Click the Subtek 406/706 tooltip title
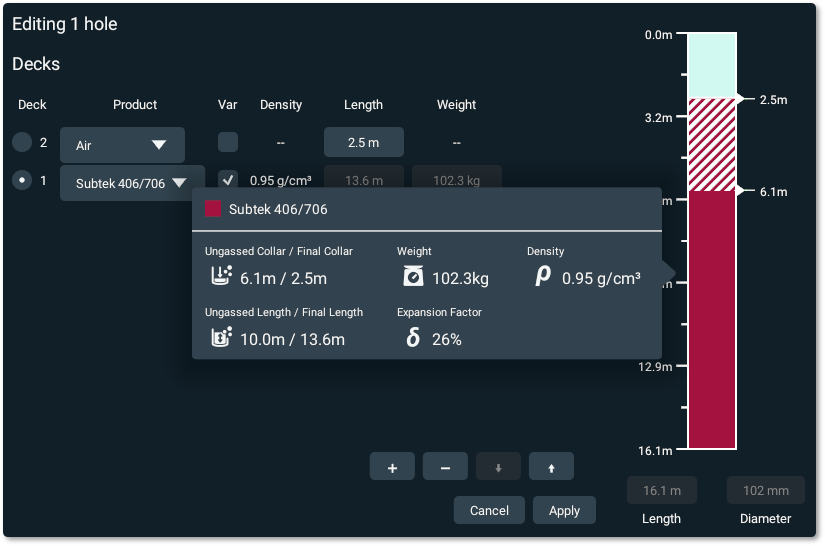 tap(278, 209)
